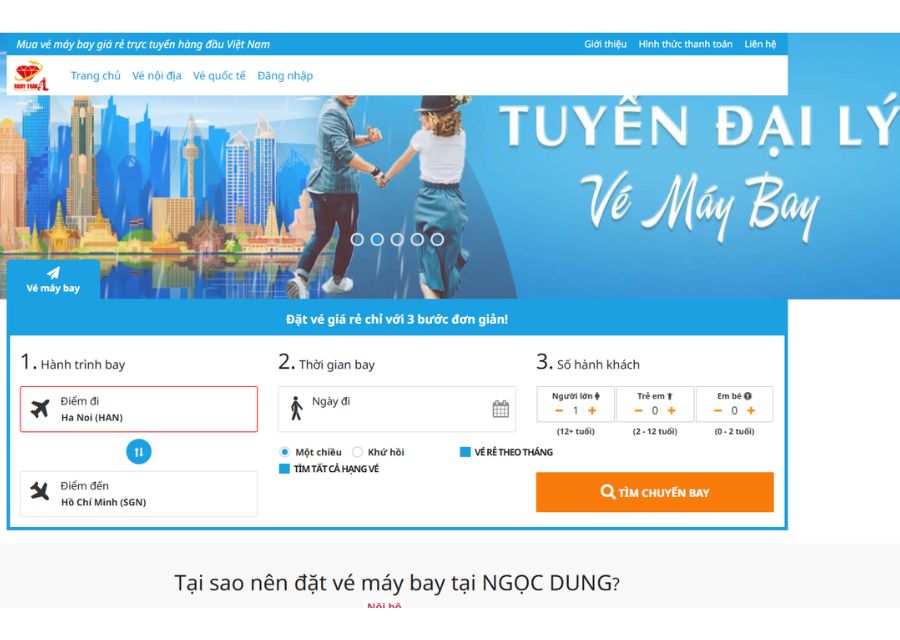900x640 pixels.
Task: Select the third banner carousel dot
Action: point(397,239)
